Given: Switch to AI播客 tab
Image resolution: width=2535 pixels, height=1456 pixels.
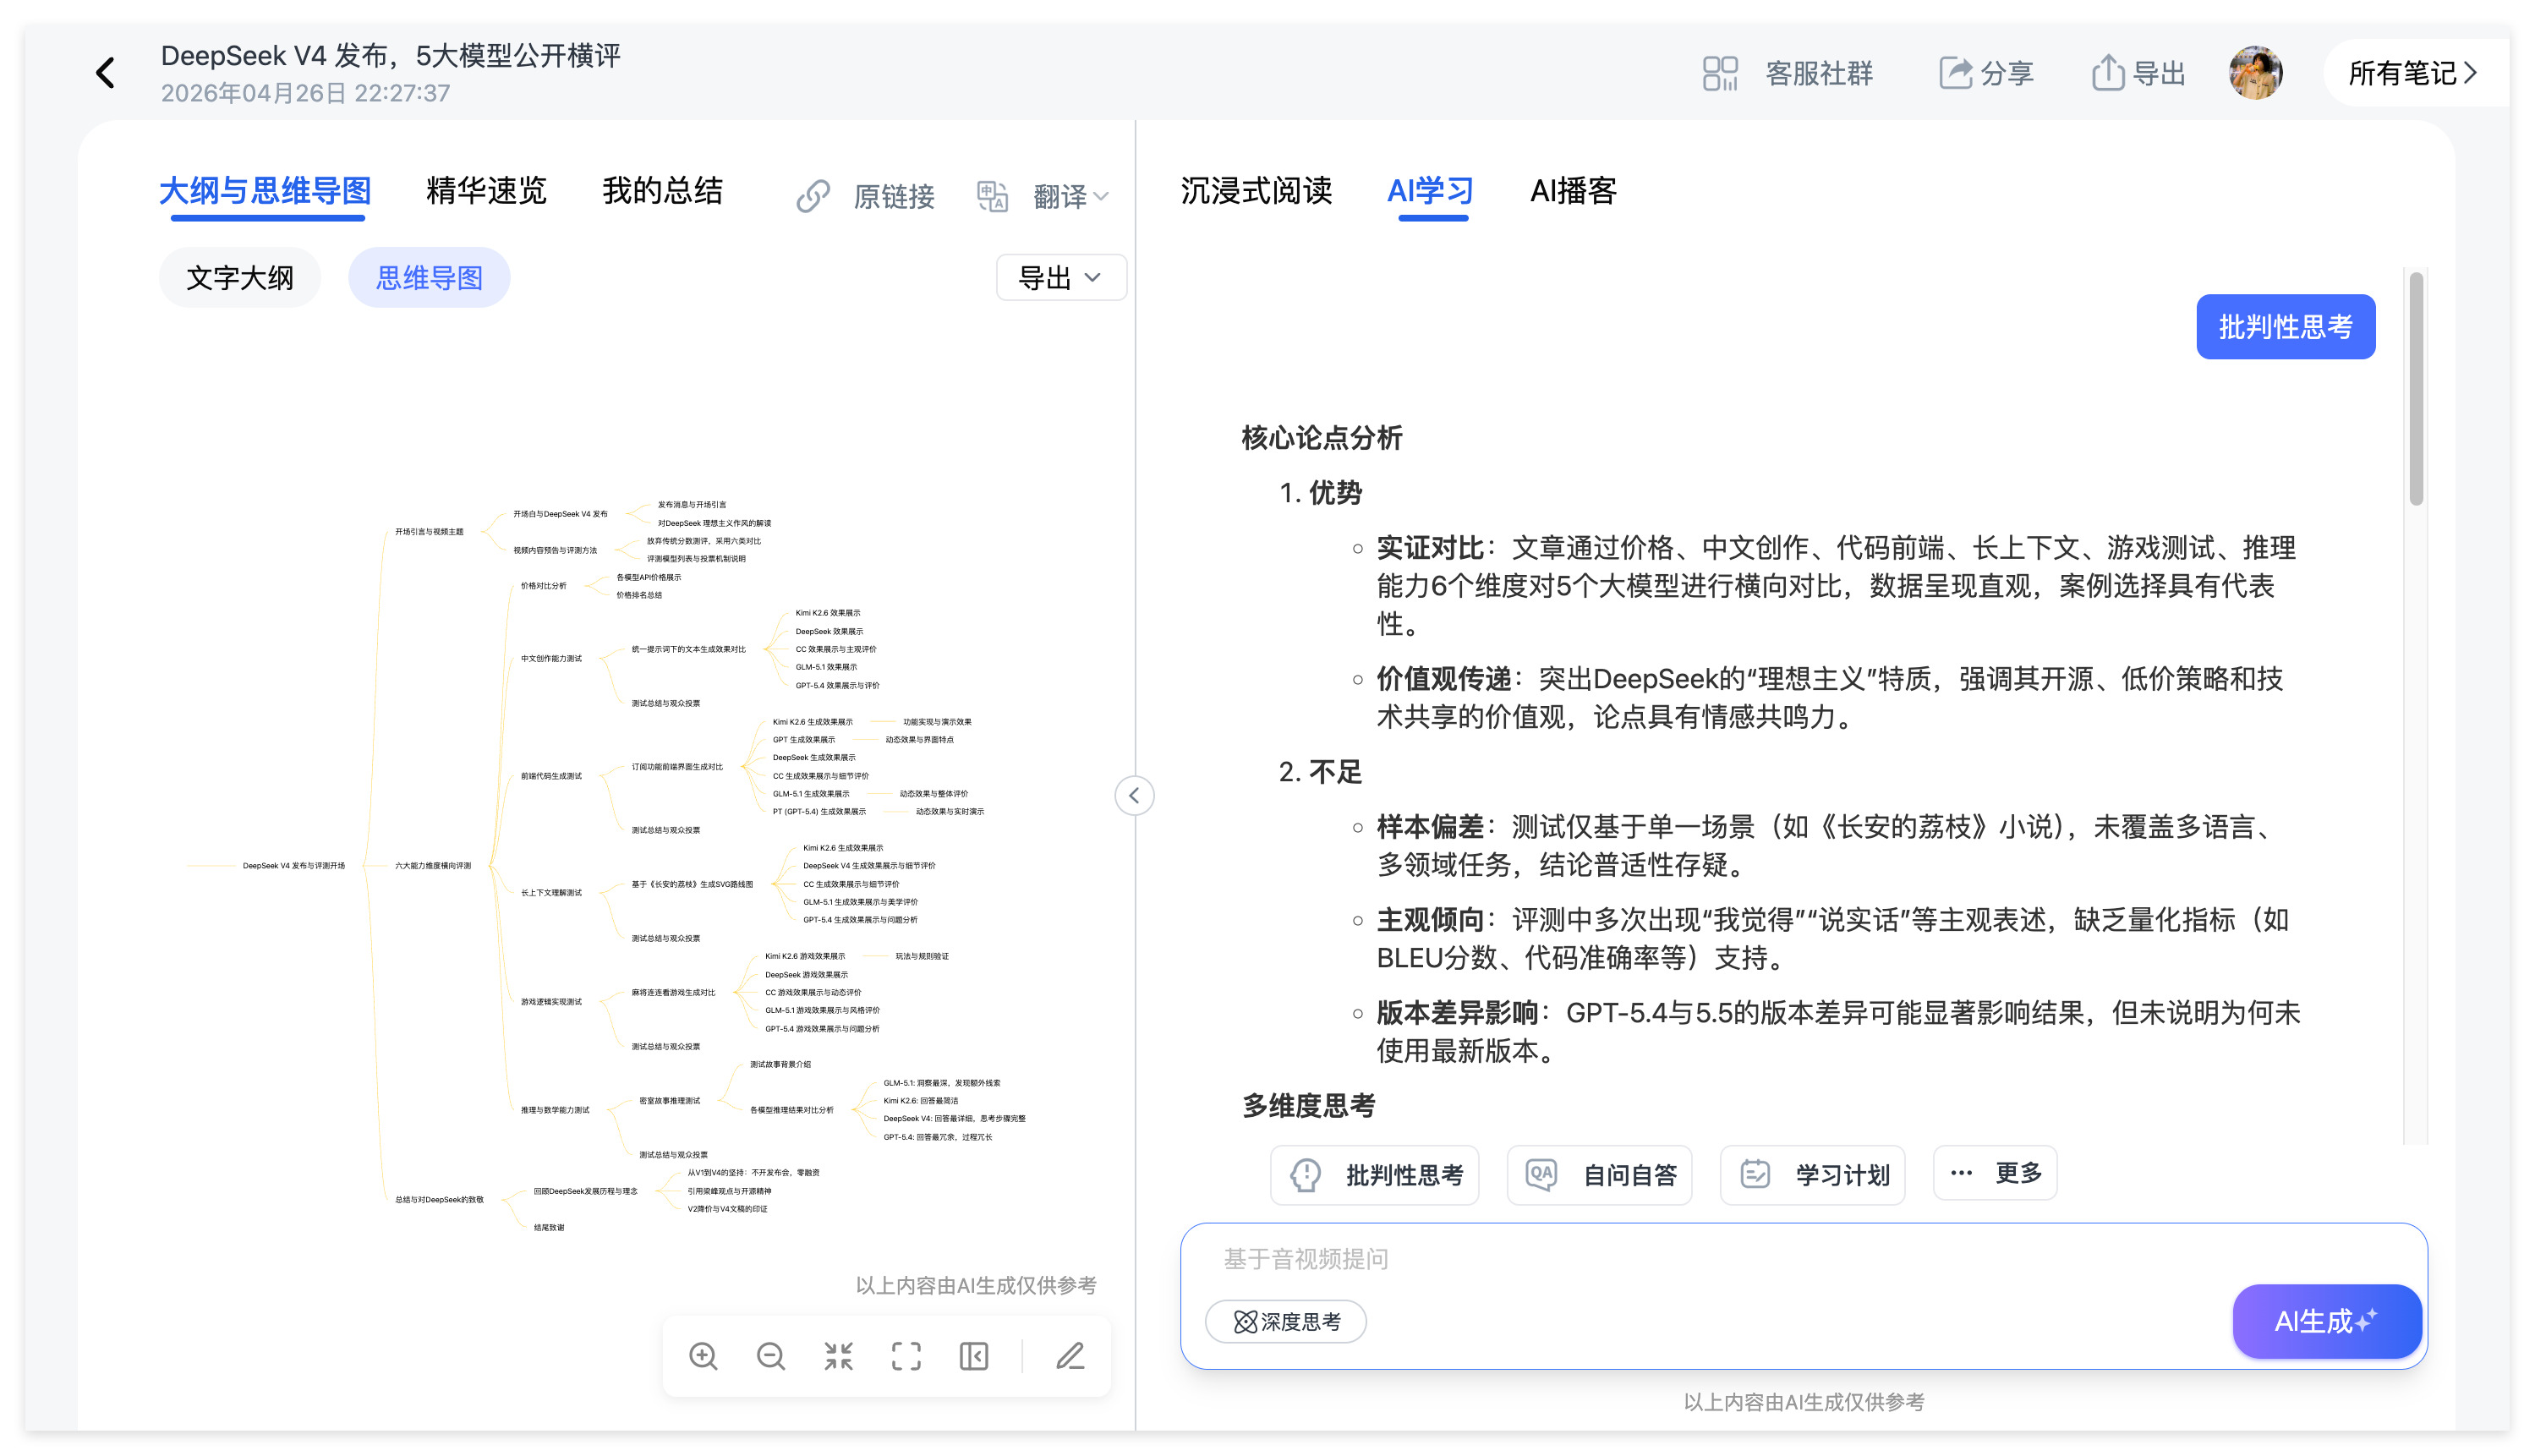Looking at the screenshot, I should pos(1573,190).
